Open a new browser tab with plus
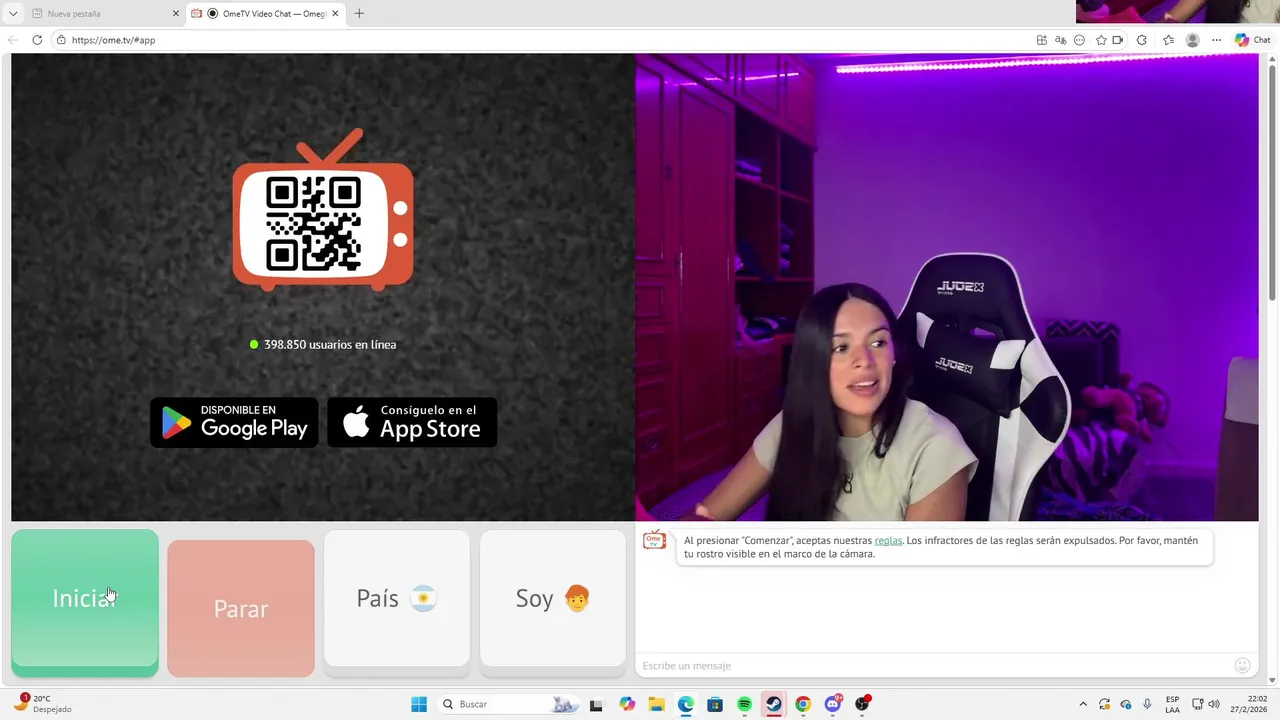 pyautogui.click(x=359, y=14)
